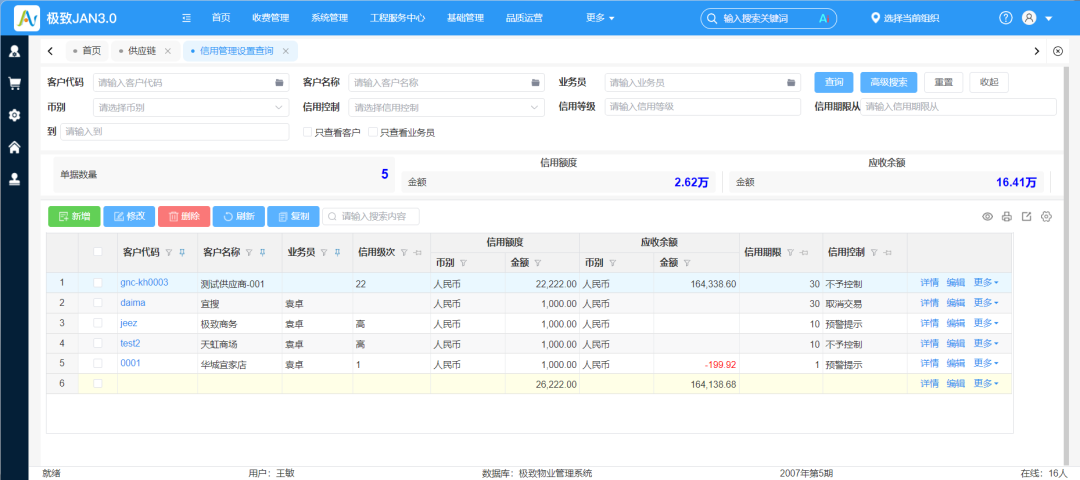Open the 收费管理 menu
Viewport: 1080px width, 480px height.
click(x=271, y=19)
